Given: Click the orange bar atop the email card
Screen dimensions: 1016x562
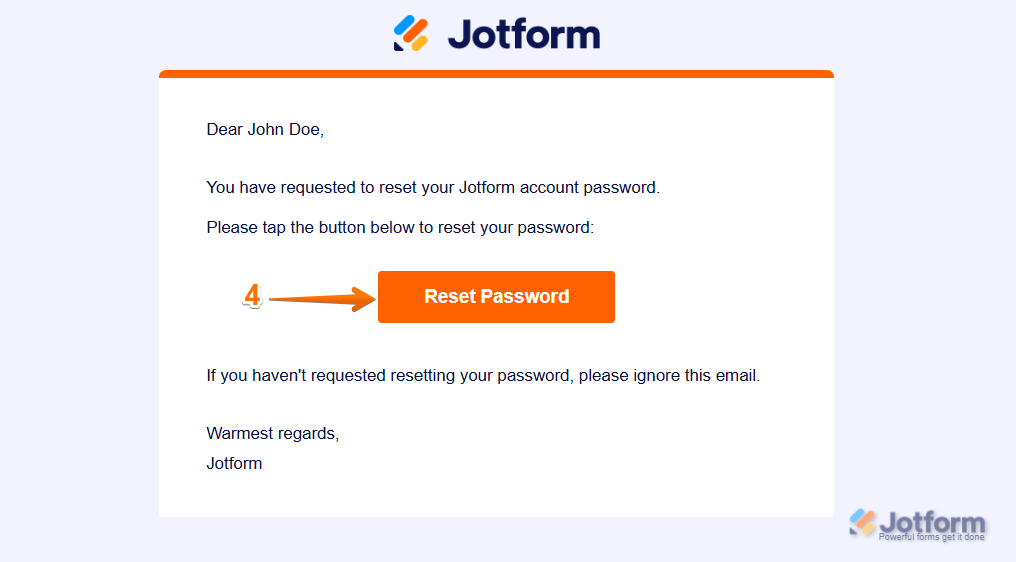Looking at the screenshot, I should tap(496, 74).
